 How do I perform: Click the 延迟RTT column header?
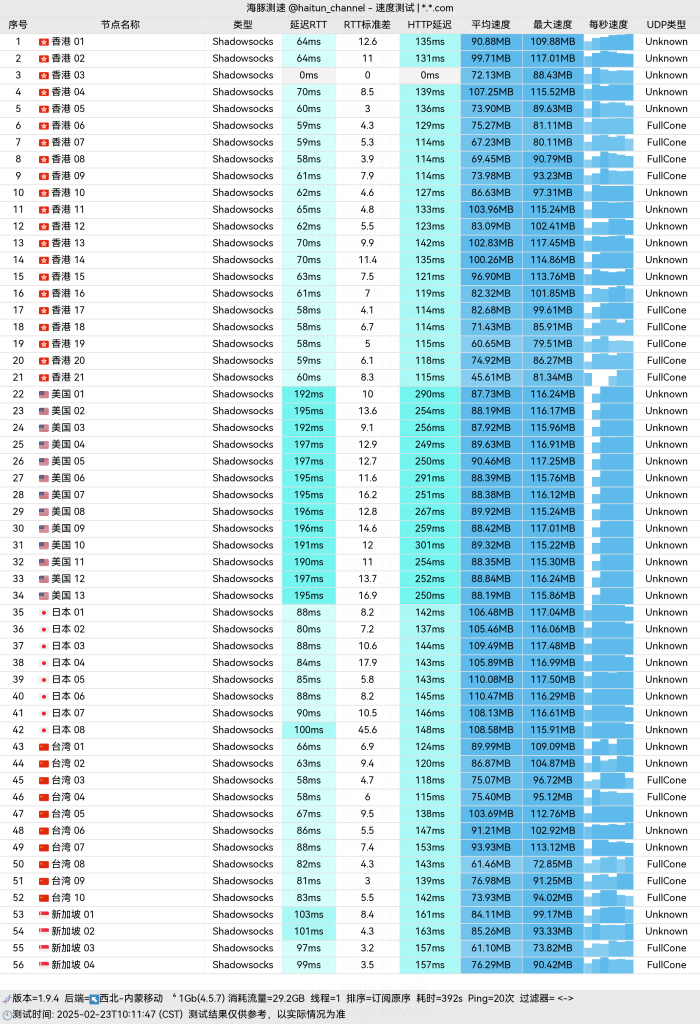[x=309, y=25]
